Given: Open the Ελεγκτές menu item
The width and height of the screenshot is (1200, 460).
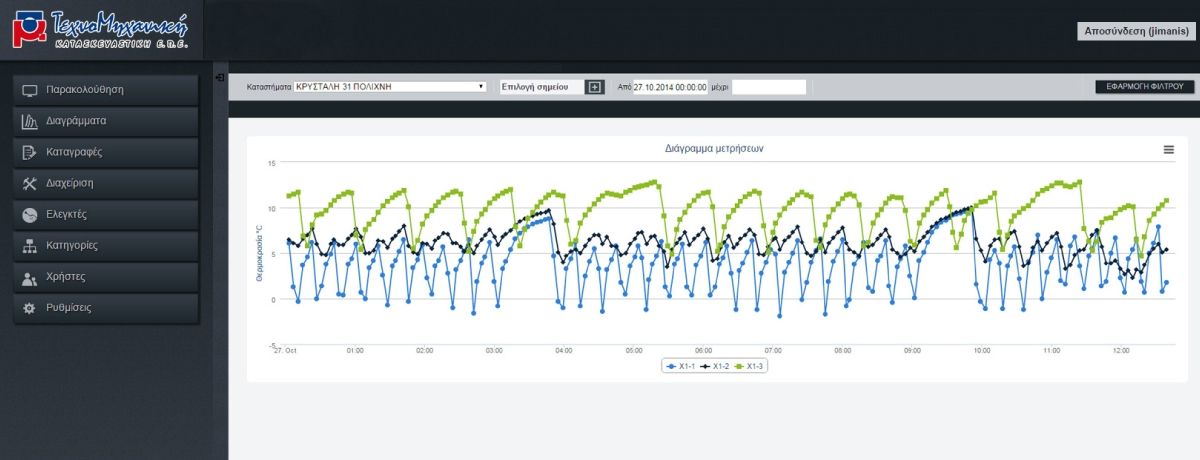Looking at the screenshot, I should click(x=104, y=214).
